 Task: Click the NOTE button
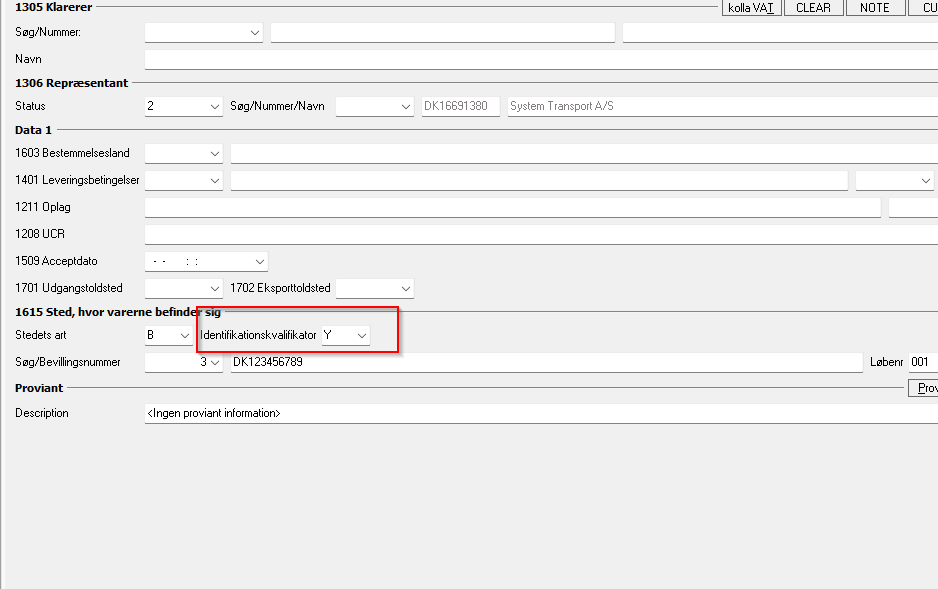874,8
